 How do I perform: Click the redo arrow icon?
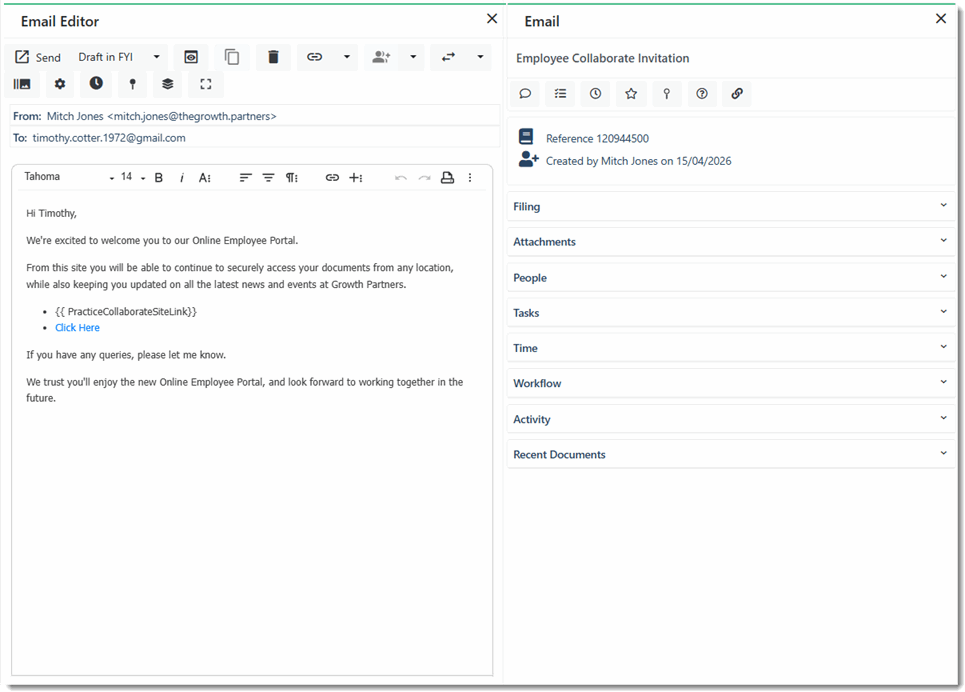424,178
